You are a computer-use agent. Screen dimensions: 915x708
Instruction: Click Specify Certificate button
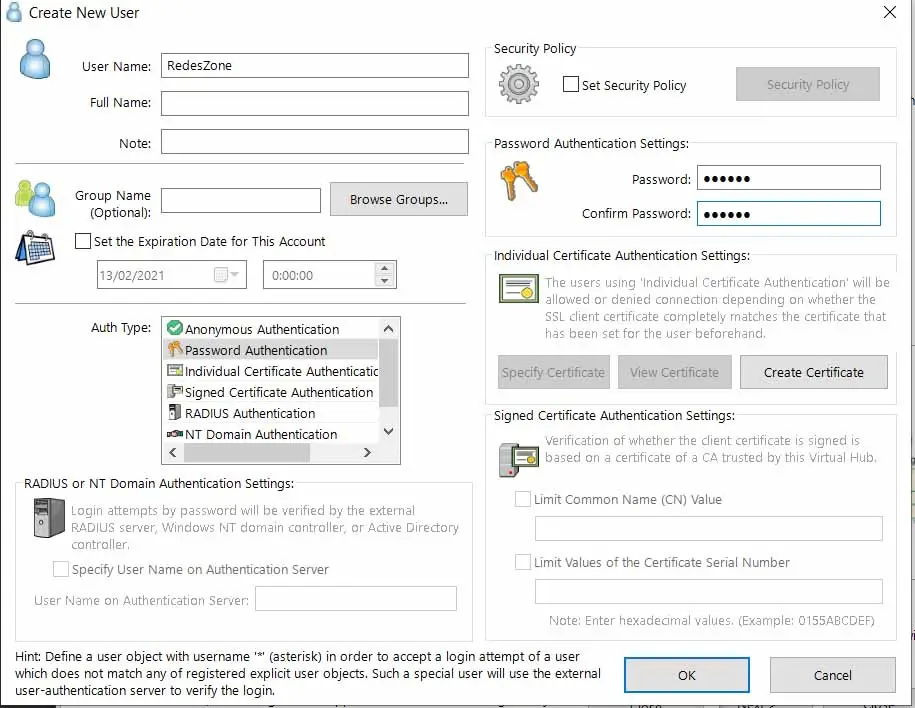click(553, 372)
